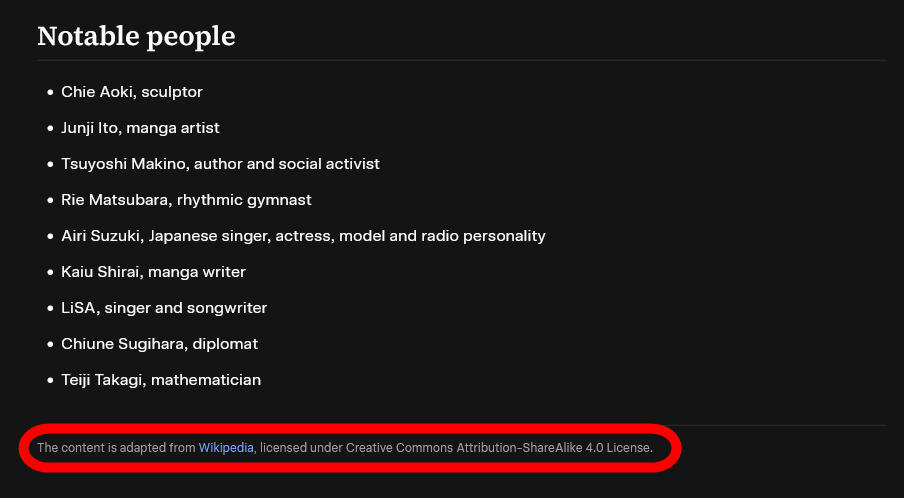Click the Tsuyoshi Makino list entry
Viewport: 904px width, 498px height.
(x=220, y=164)
